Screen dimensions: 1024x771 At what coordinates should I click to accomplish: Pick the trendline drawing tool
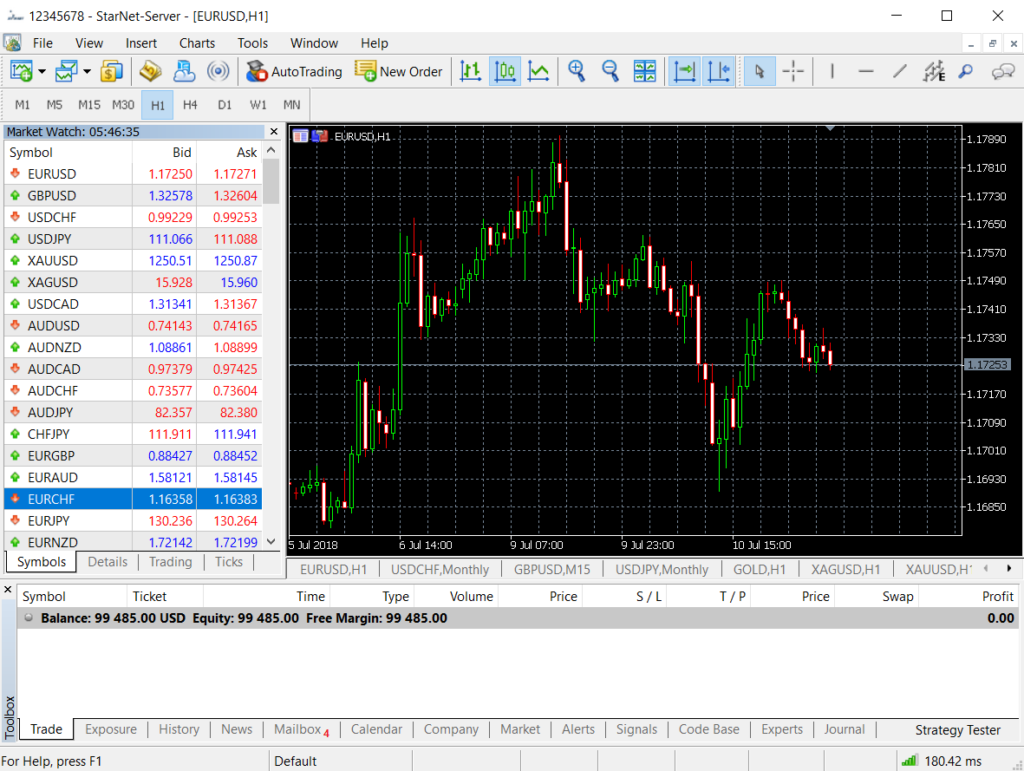pos(900,71)
